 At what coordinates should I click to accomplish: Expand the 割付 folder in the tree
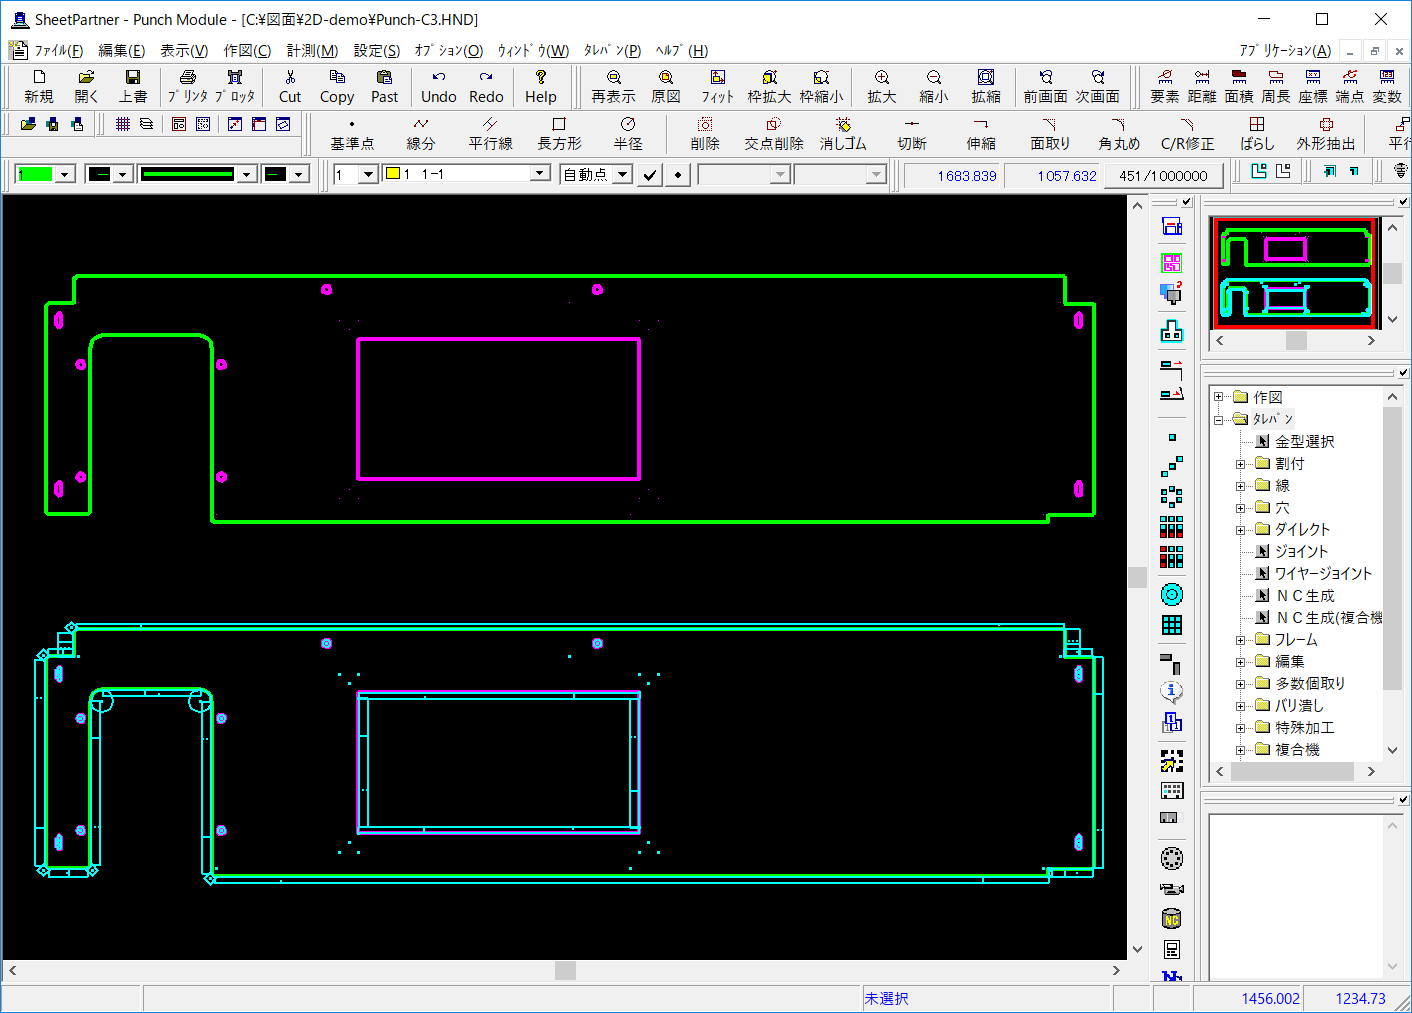(x=1240, y=463)
